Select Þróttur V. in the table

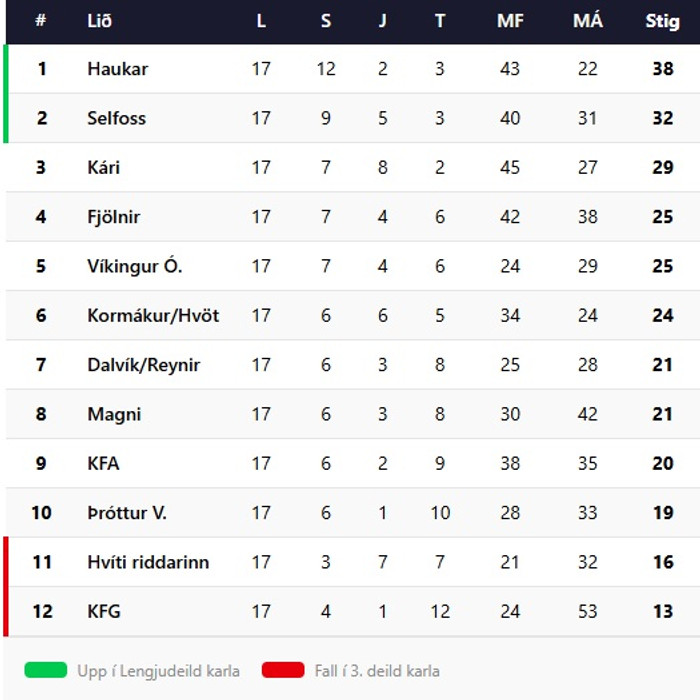tap(127, 513)
